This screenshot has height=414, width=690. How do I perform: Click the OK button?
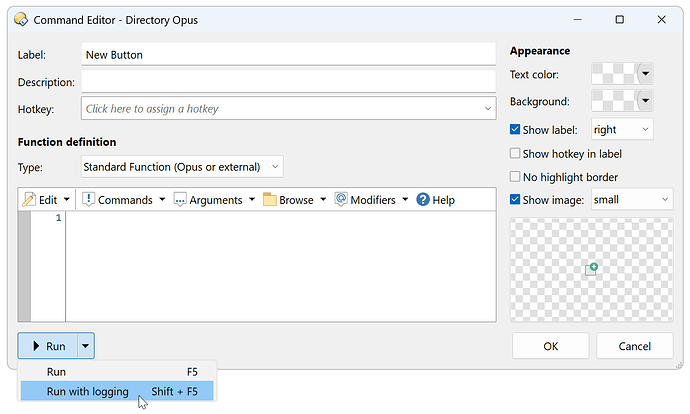coord(551,346)
